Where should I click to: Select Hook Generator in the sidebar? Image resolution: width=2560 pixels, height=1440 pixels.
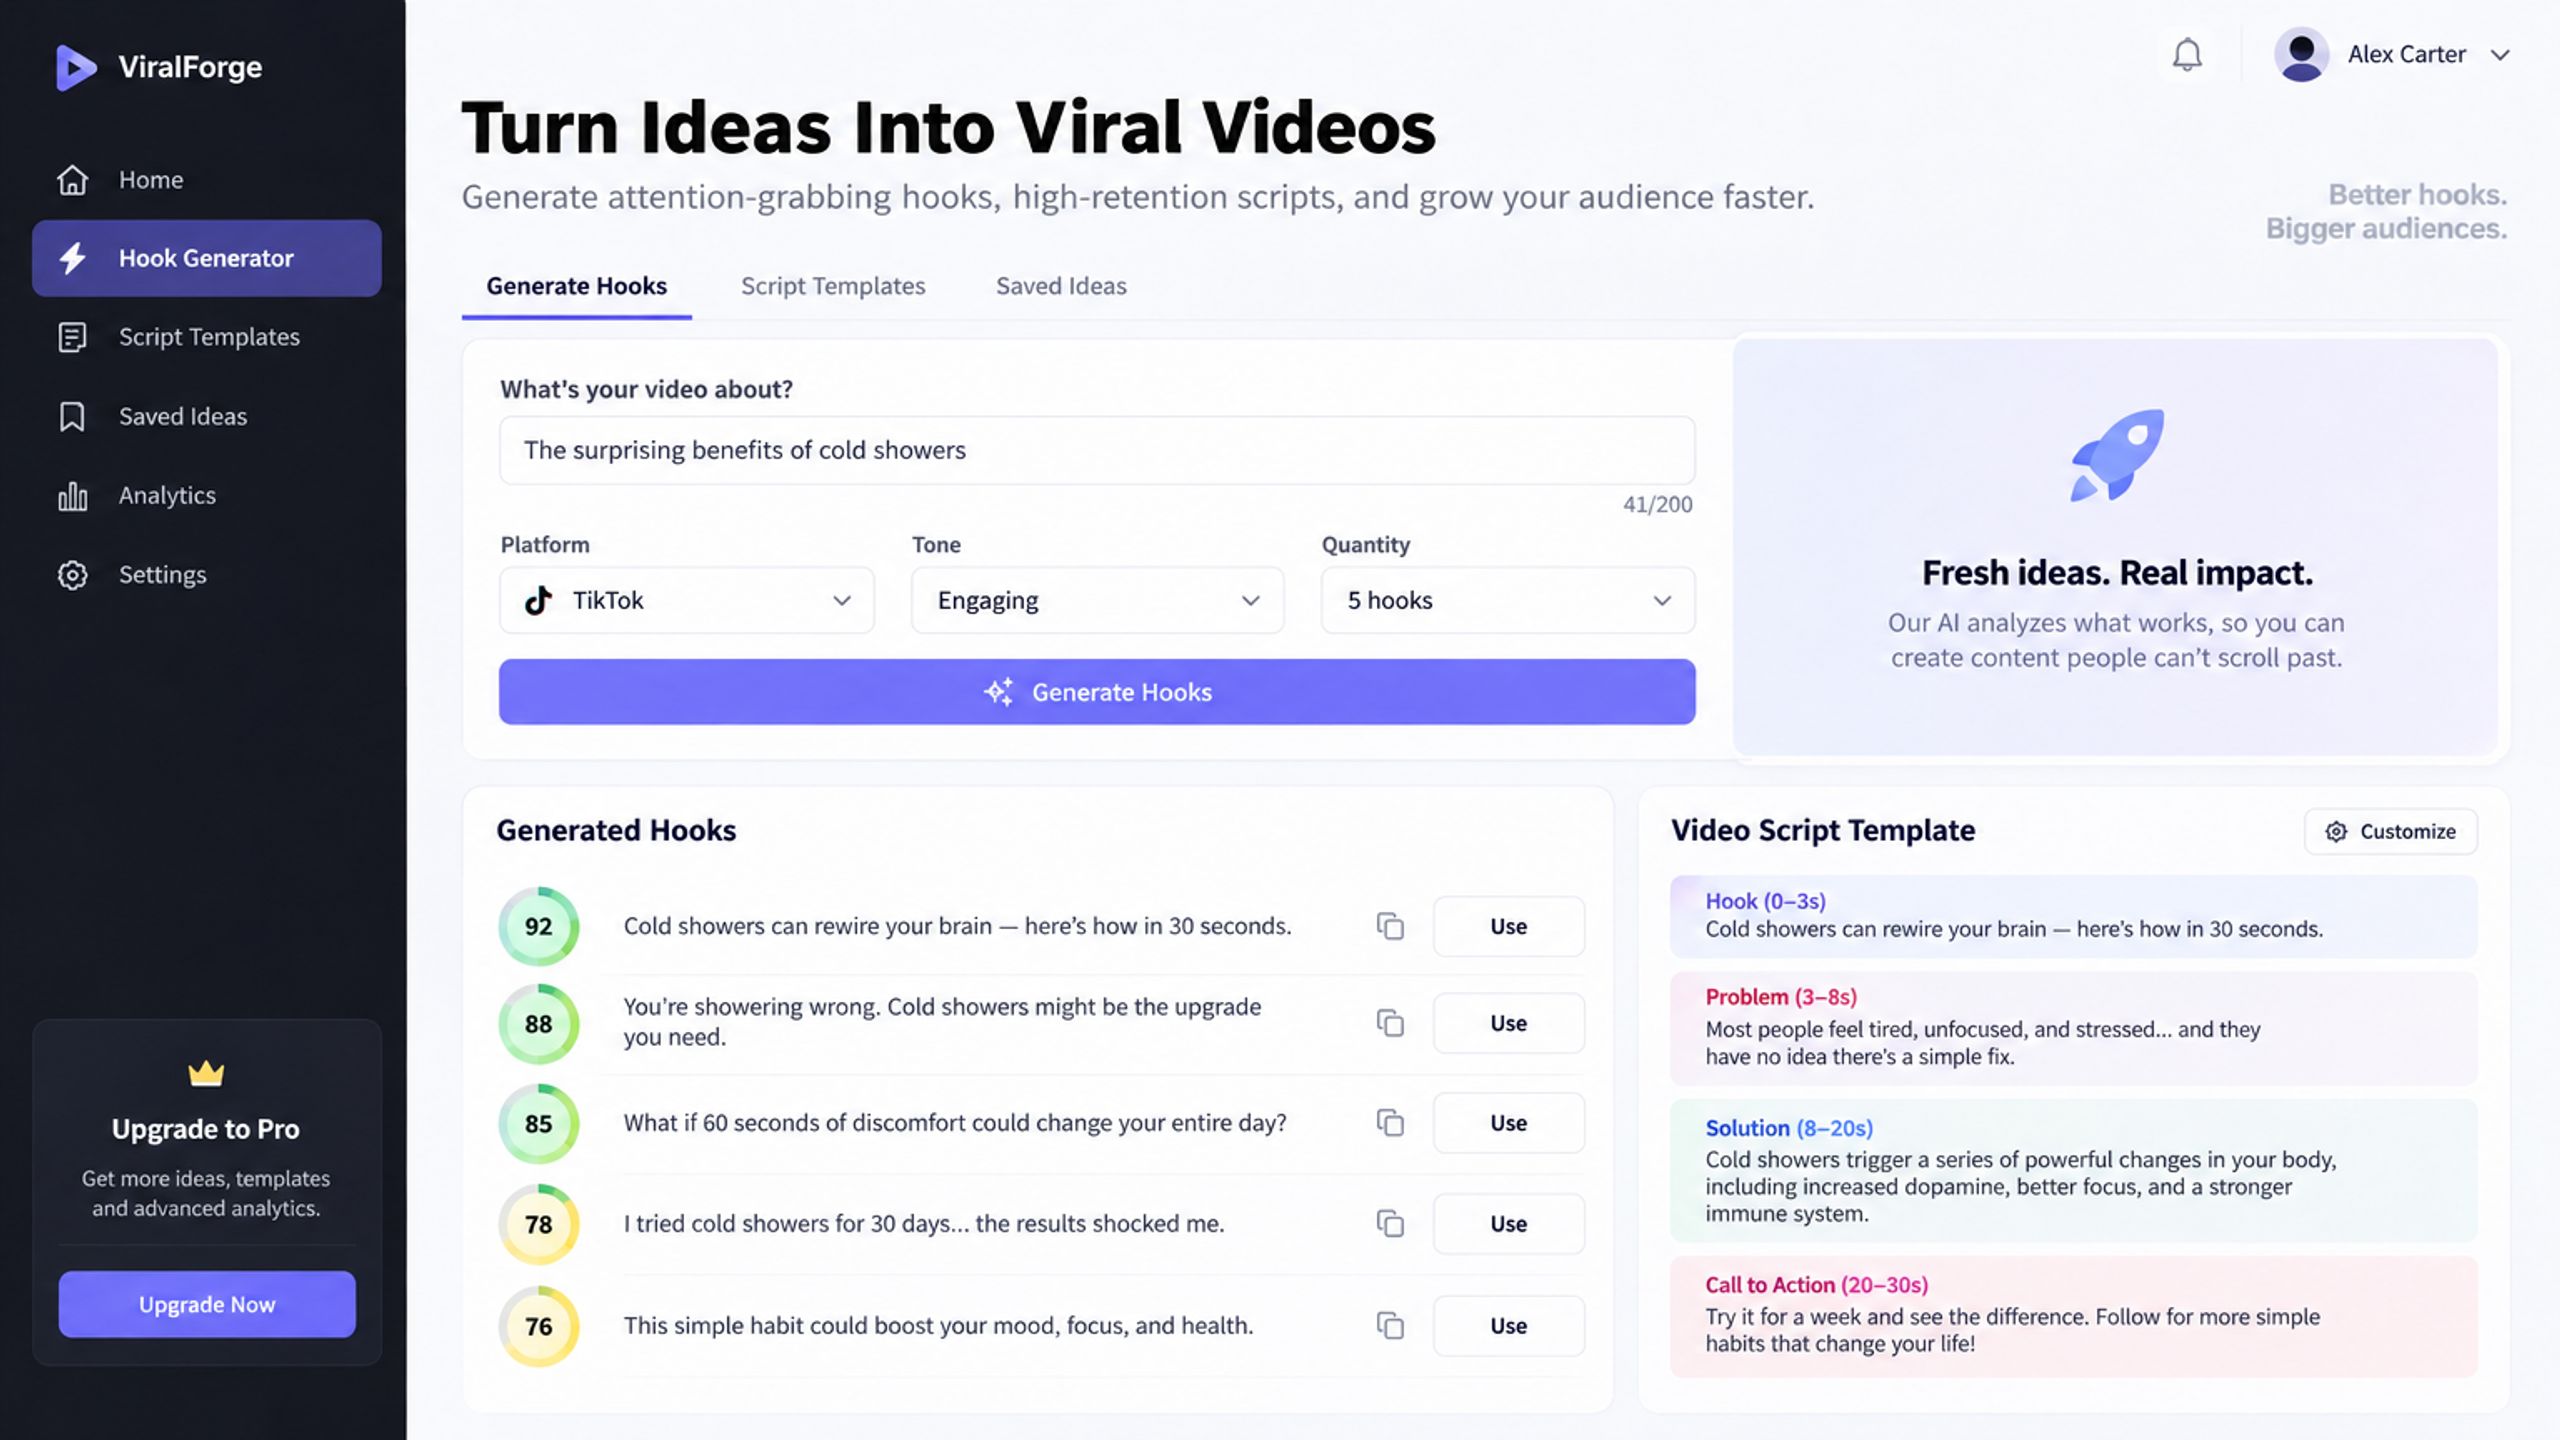pos(207,258)
